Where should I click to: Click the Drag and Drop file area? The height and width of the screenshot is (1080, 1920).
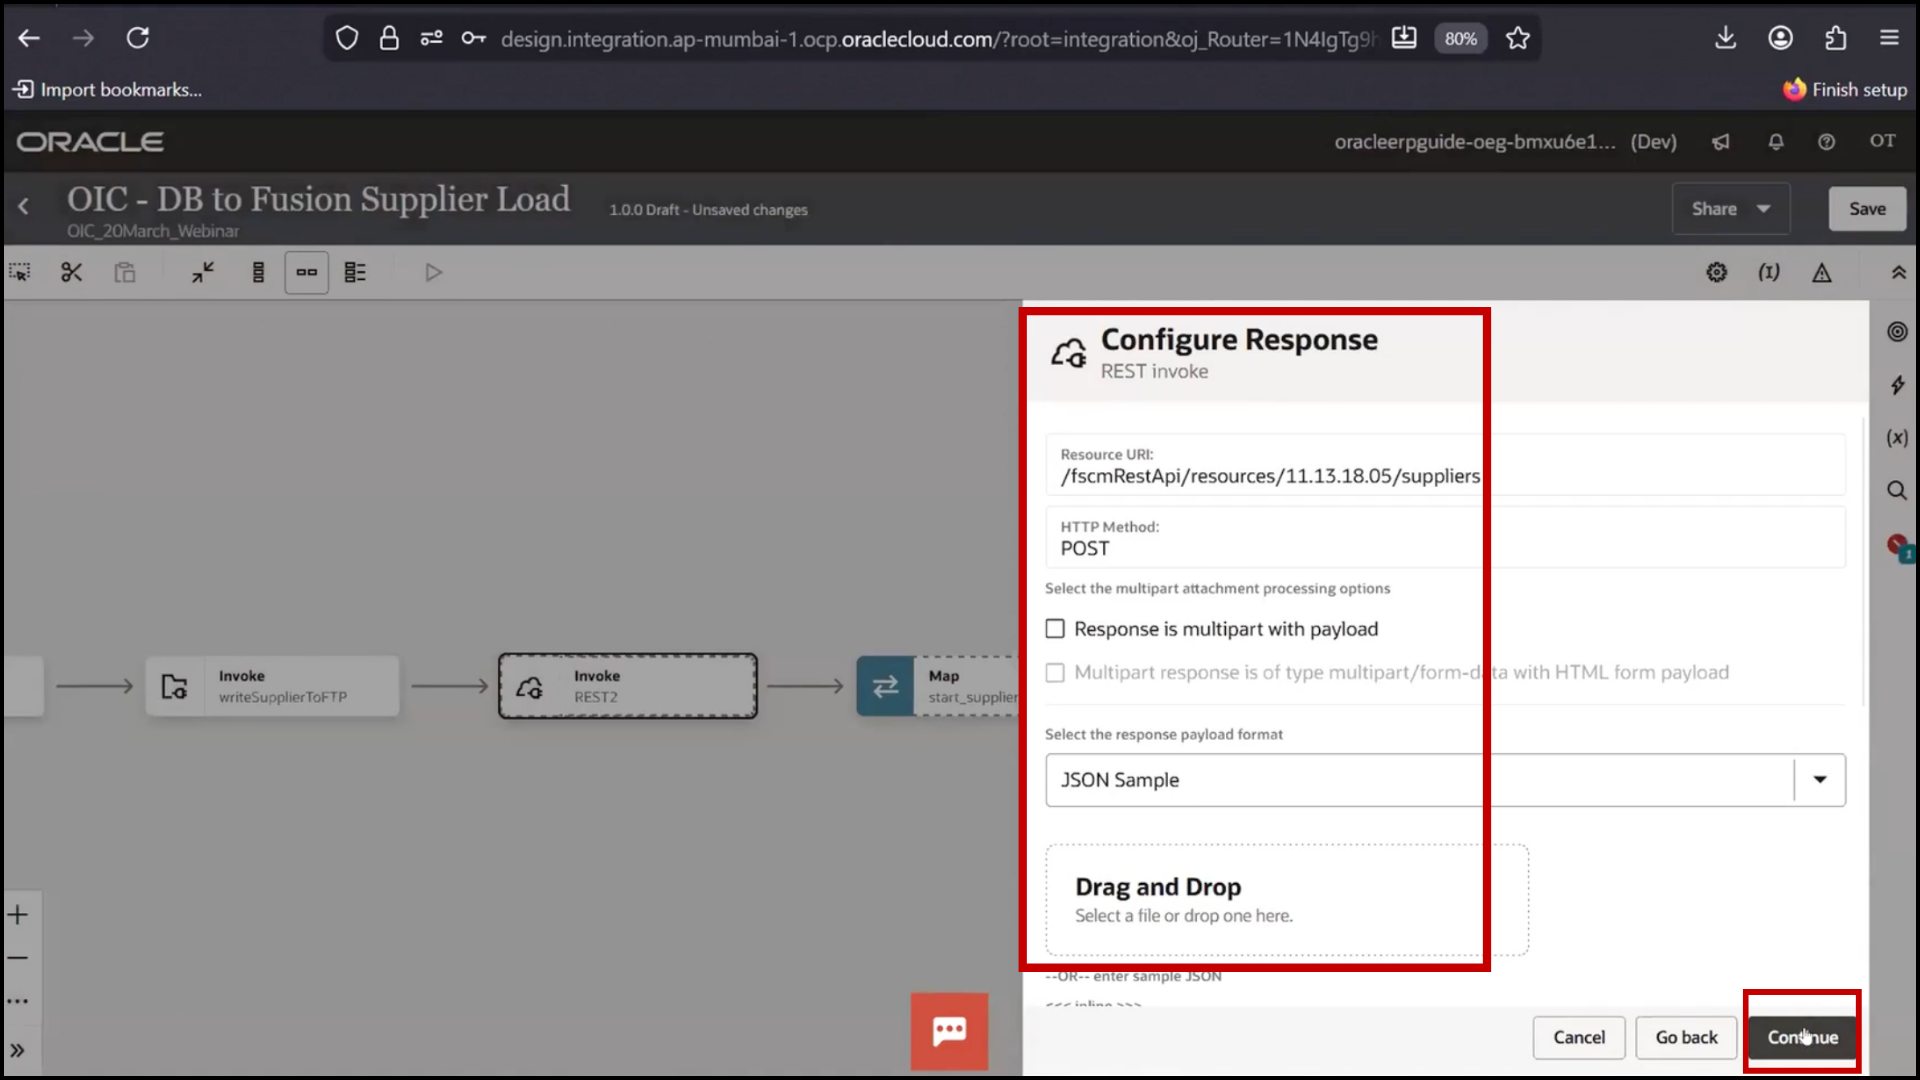[1287, 900]
